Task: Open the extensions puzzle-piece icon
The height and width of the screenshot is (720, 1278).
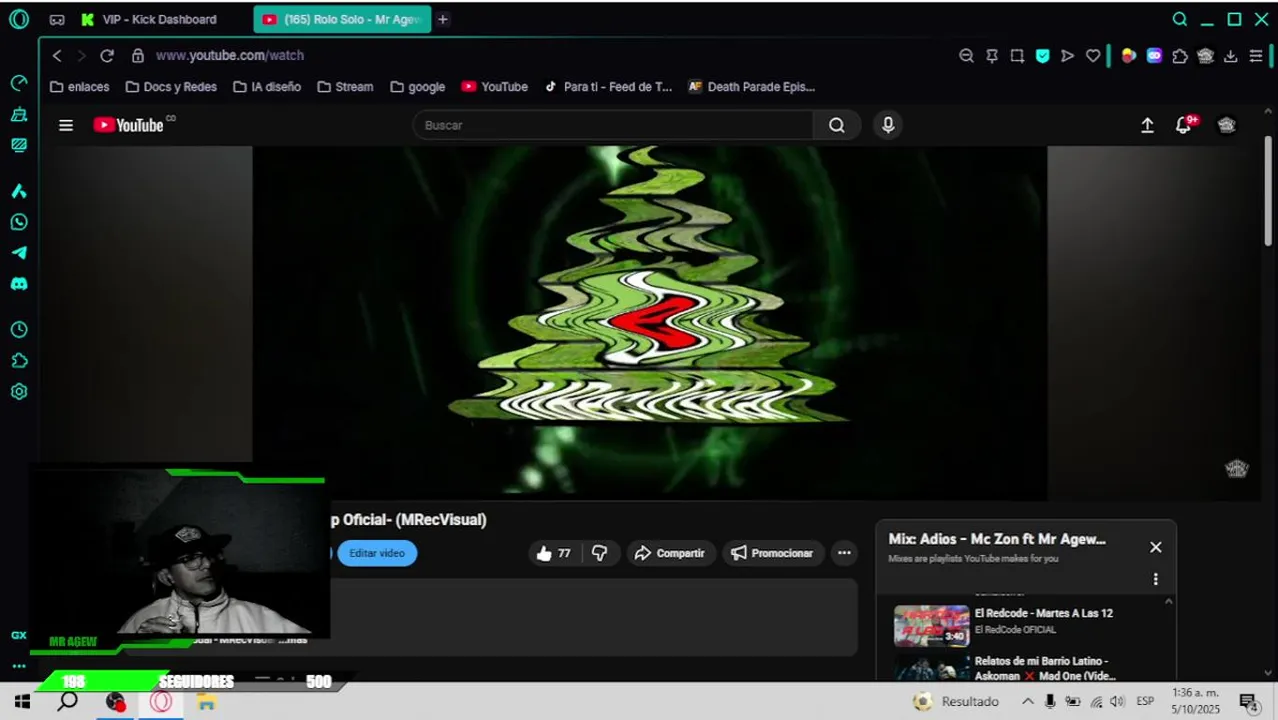Action: click(1180, 56)
